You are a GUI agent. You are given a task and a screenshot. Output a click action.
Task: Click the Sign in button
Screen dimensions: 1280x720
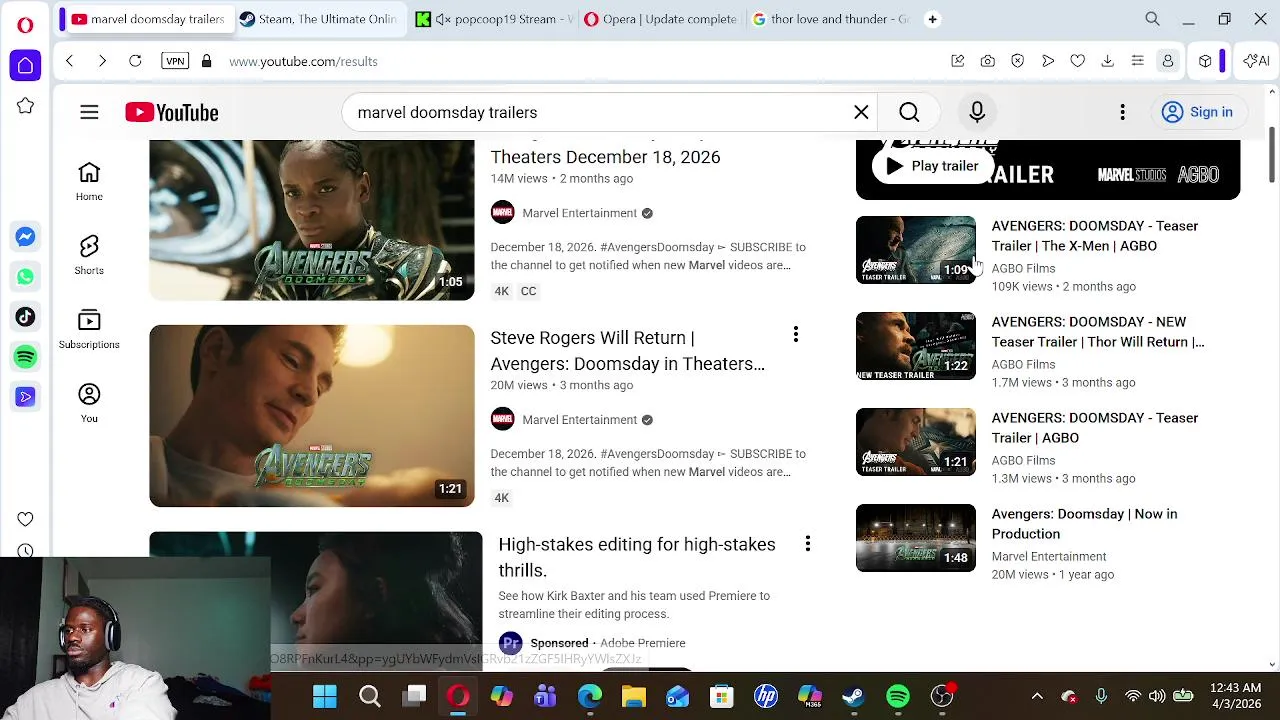point(1197,112)
